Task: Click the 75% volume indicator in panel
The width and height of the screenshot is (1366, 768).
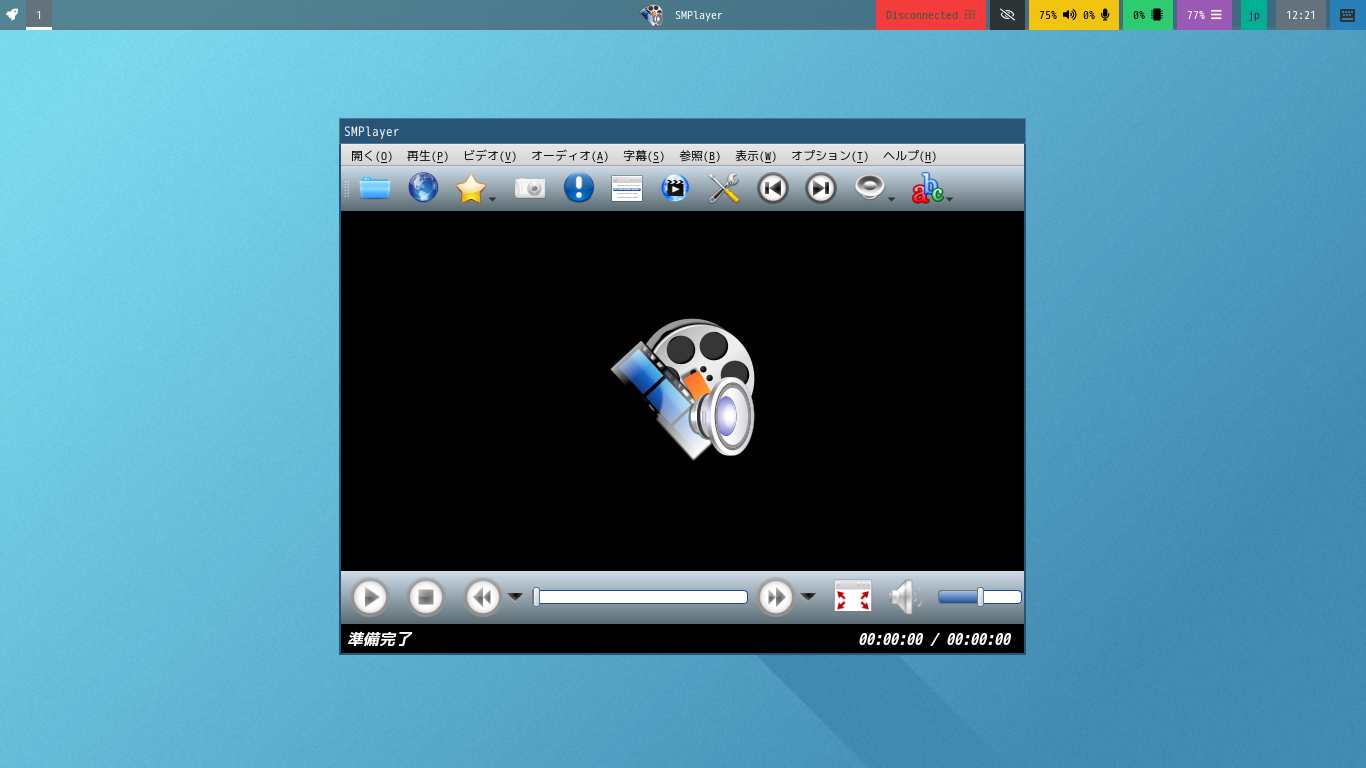Action: (1057, 15)
